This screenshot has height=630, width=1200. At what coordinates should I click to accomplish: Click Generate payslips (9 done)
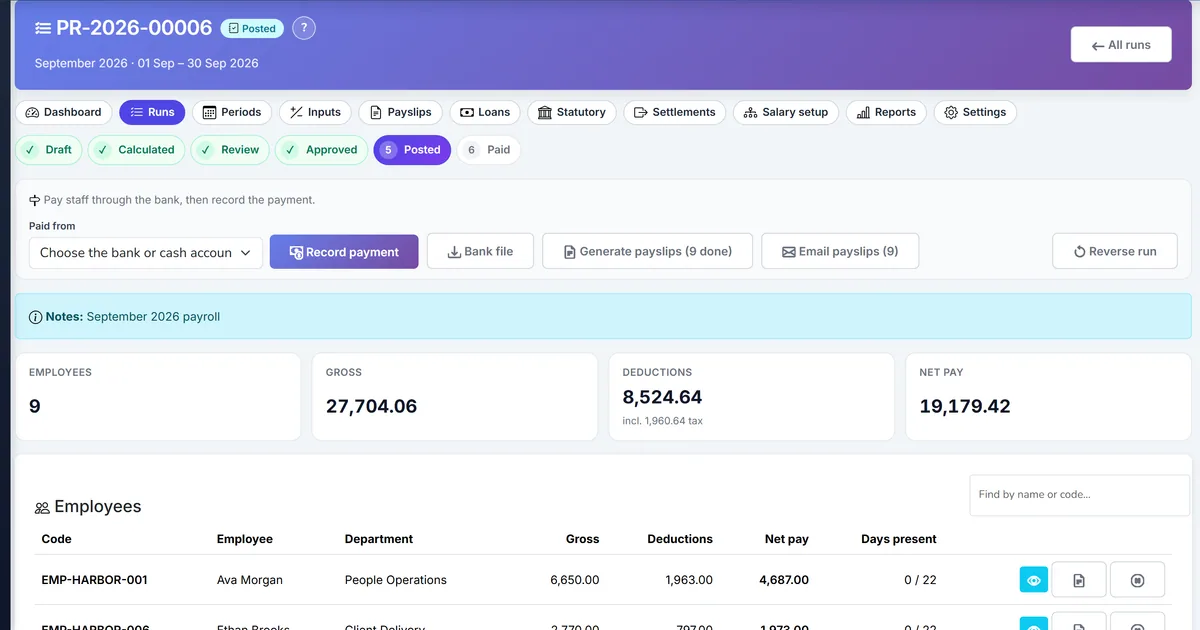pyautogui.click(x=647, y=251)
